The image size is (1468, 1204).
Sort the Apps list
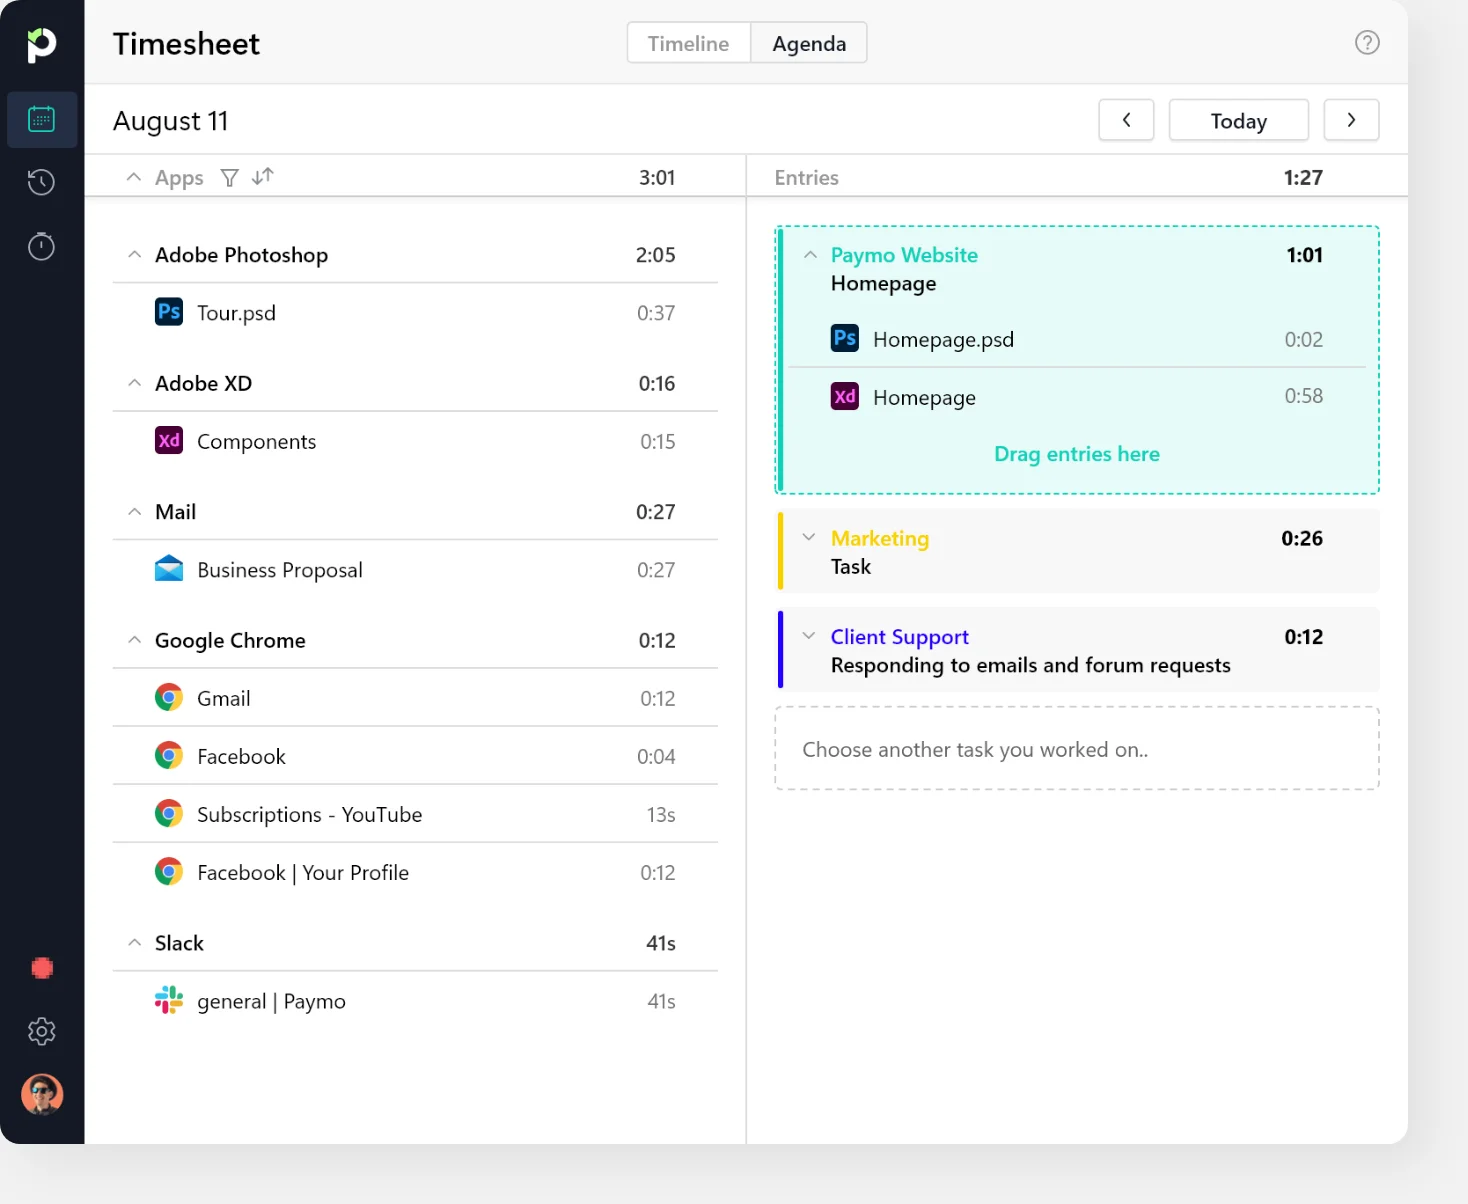[263, 177]
